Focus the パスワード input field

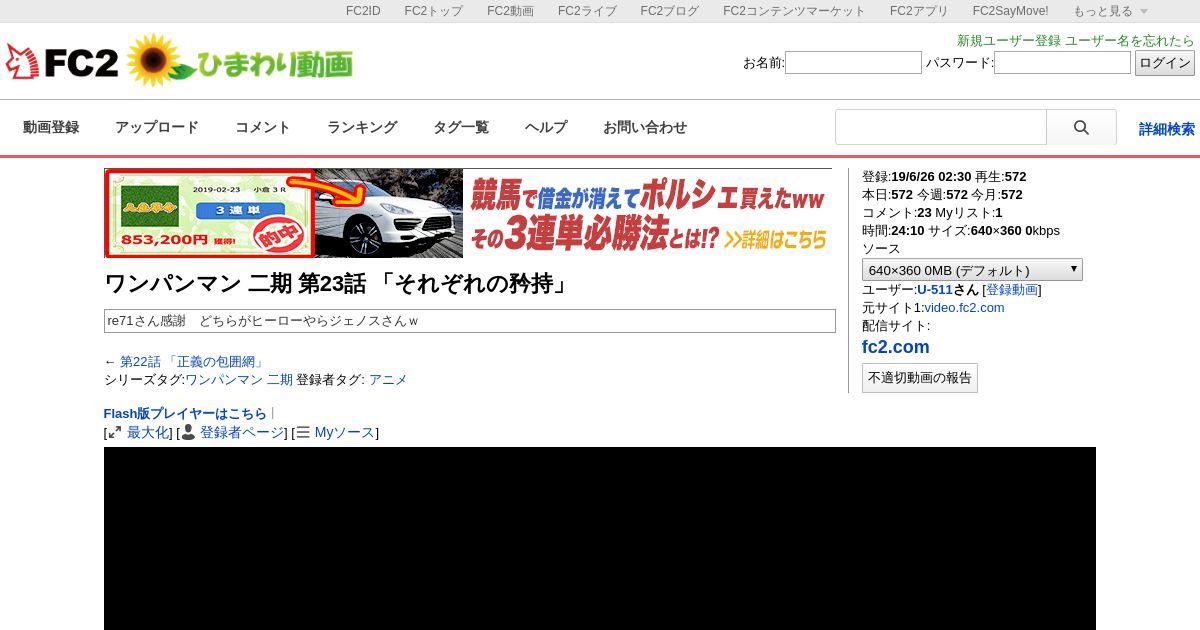tap(1062, 63)
